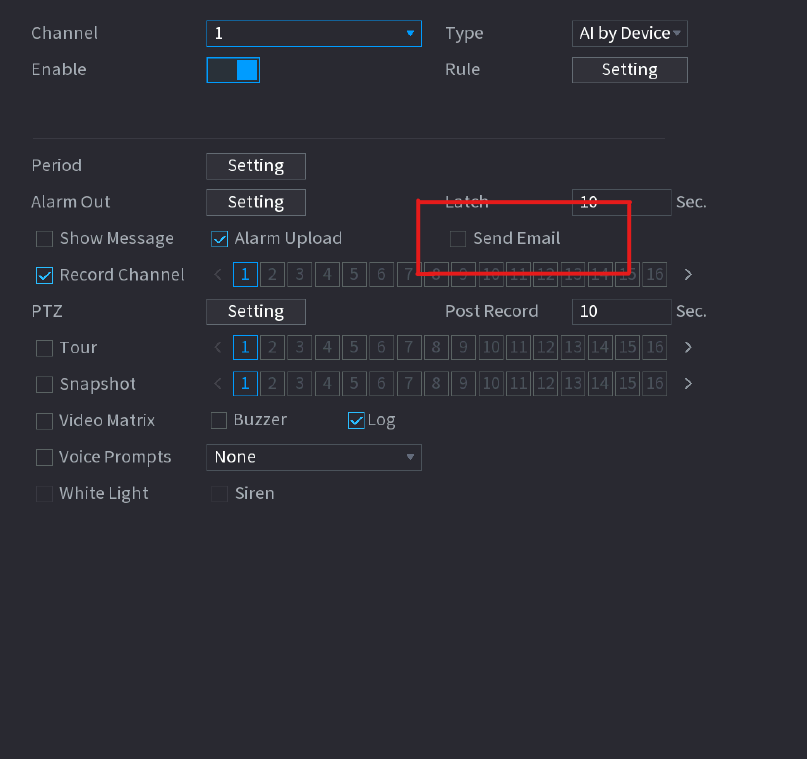Click Snapshot row previous page arrow
The width and height of the screenshot is (807, 759).
tap(218, 384)
